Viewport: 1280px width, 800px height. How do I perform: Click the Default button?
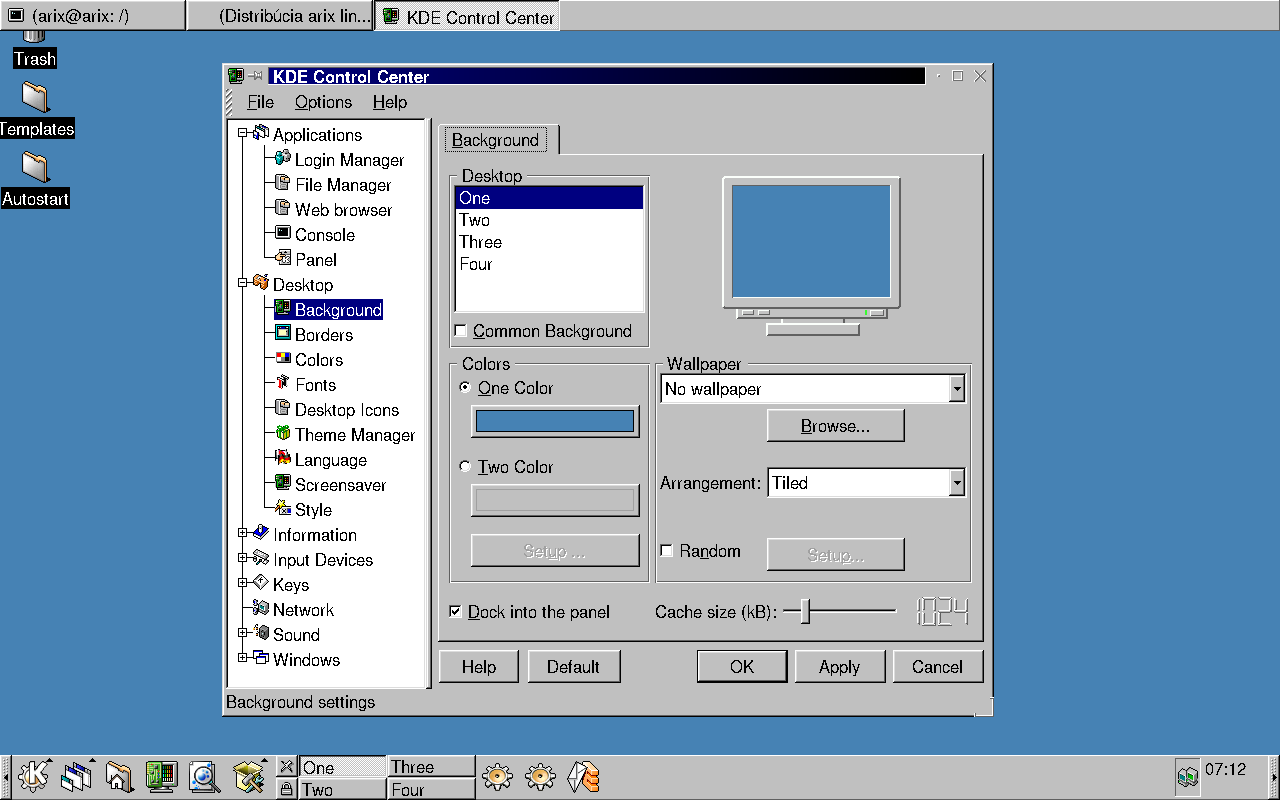574,667
